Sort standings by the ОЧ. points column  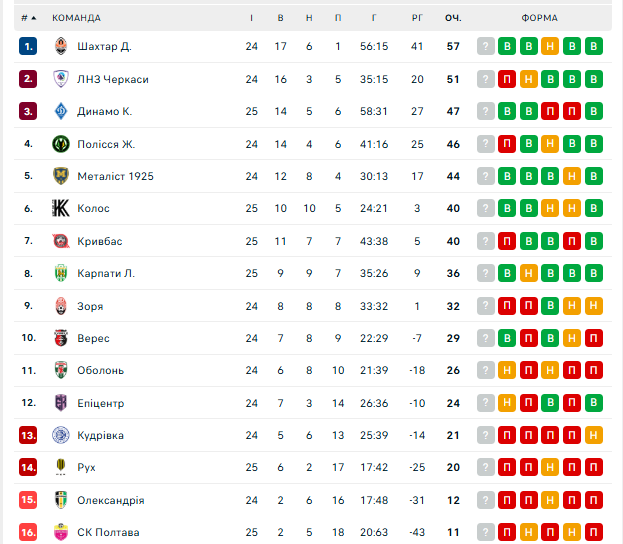(453, 18)
